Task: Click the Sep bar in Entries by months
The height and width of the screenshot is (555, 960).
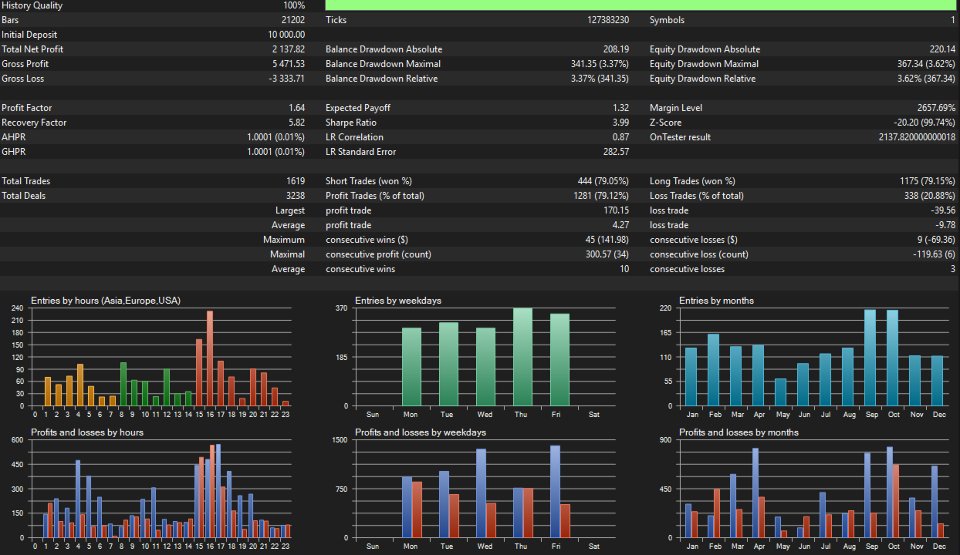Action: click(870, 358)
